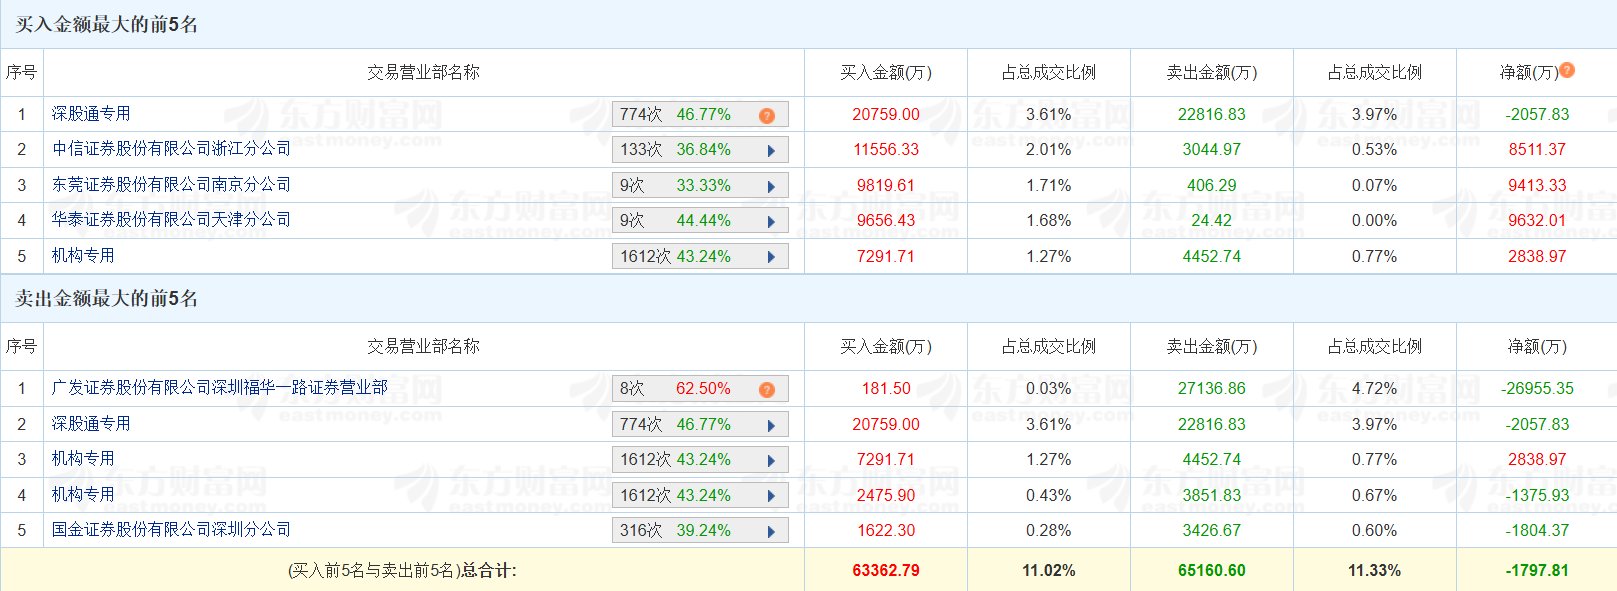Click orange question icon in 深股通专用 buy row

(x=767, y=116)
